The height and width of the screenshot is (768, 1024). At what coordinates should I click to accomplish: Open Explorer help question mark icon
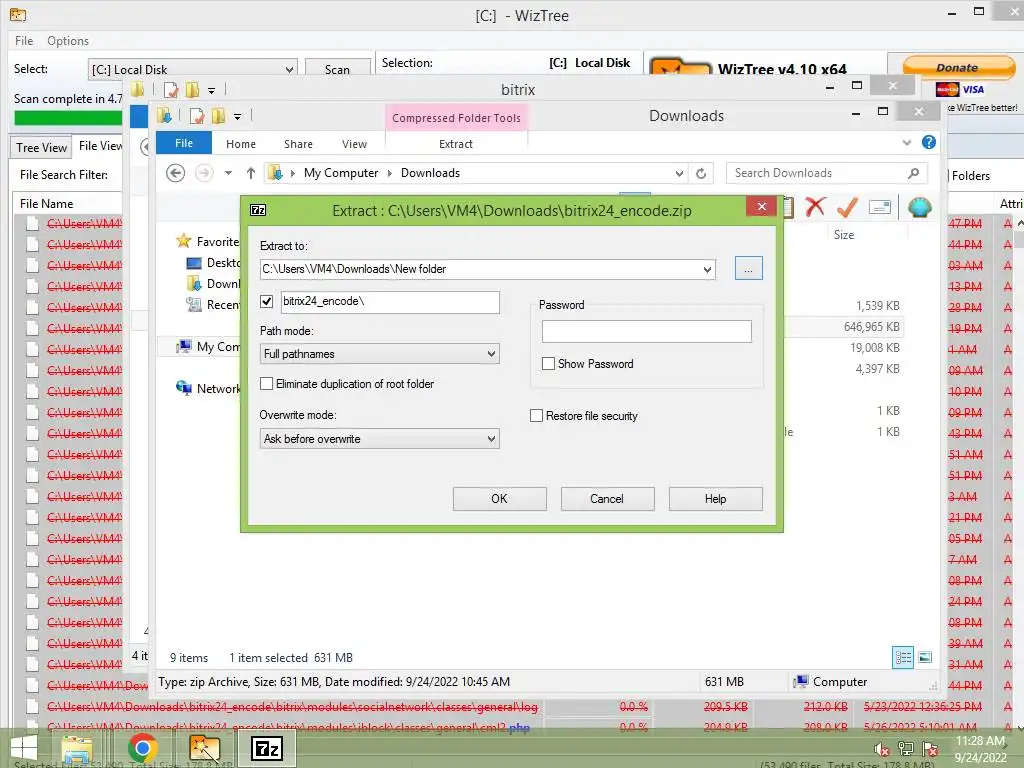[929, 142]
